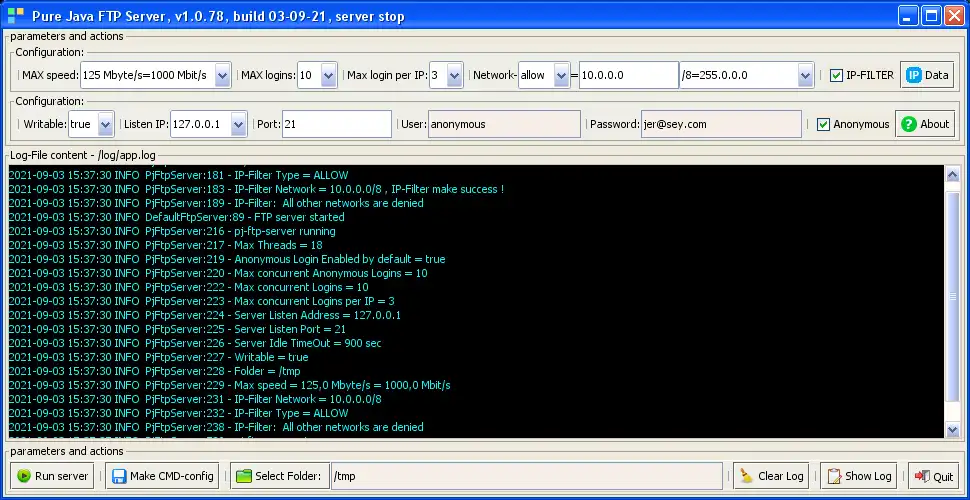
Task: Click the Show Log button label
Action: pyautogui.click(x=868, y=476)
